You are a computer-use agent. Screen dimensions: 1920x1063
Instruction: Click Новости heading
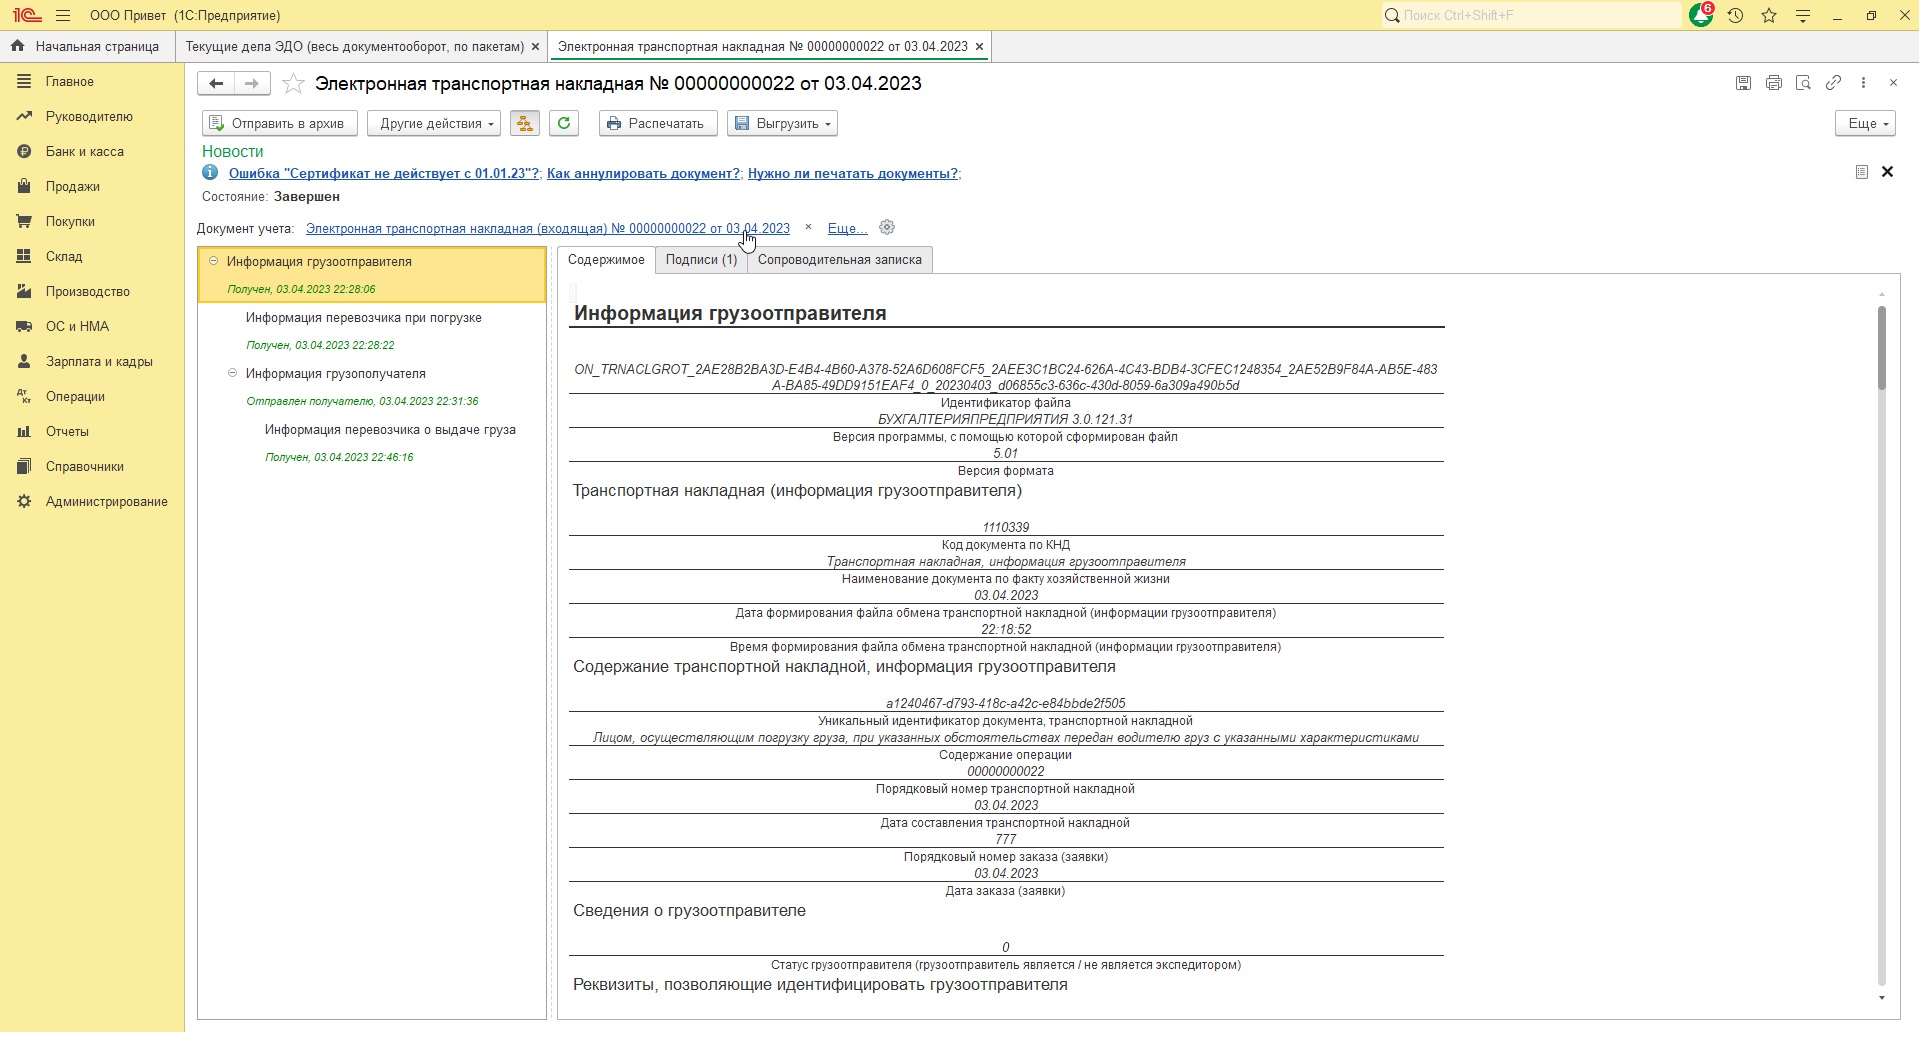point(233,151)
